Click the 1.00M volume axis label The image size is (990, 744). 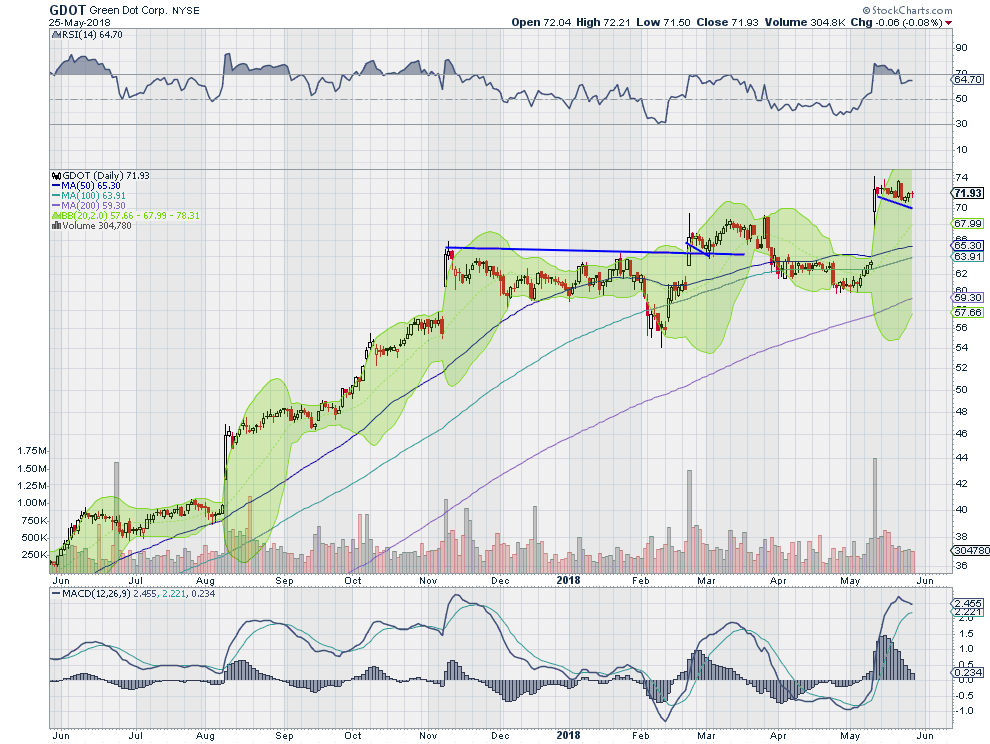pos(32,503)
